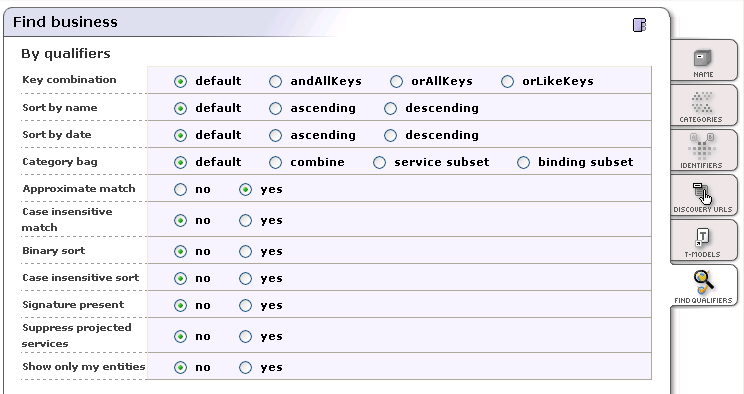Click the Case insensitive sort row label

[81, 278]
